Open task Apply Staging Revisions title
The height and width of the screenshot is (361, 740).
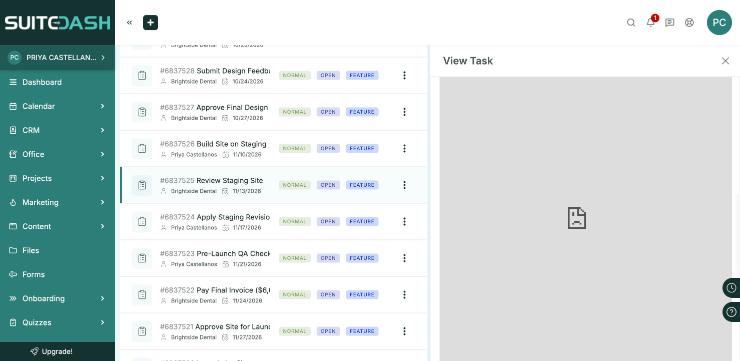pyautogui.click(x=233, y=217)
